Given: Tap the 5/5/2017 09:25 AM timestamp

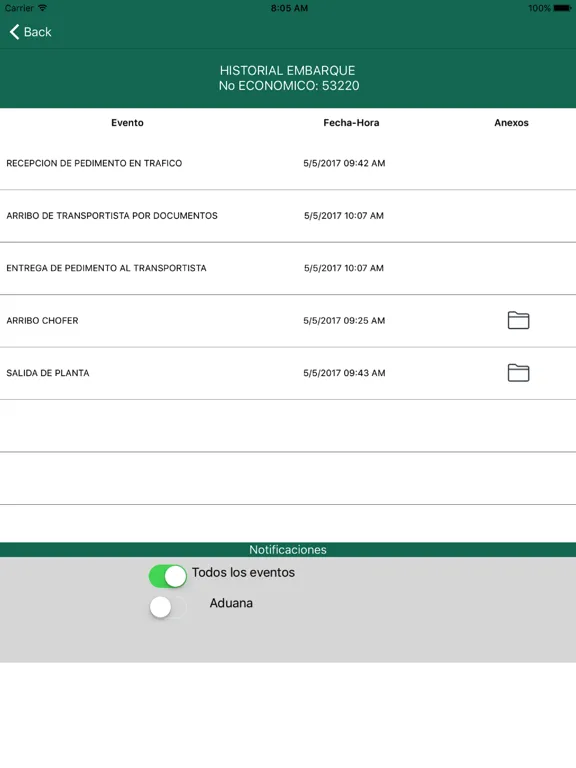Looking at the screenshot, I should (344, 320).
